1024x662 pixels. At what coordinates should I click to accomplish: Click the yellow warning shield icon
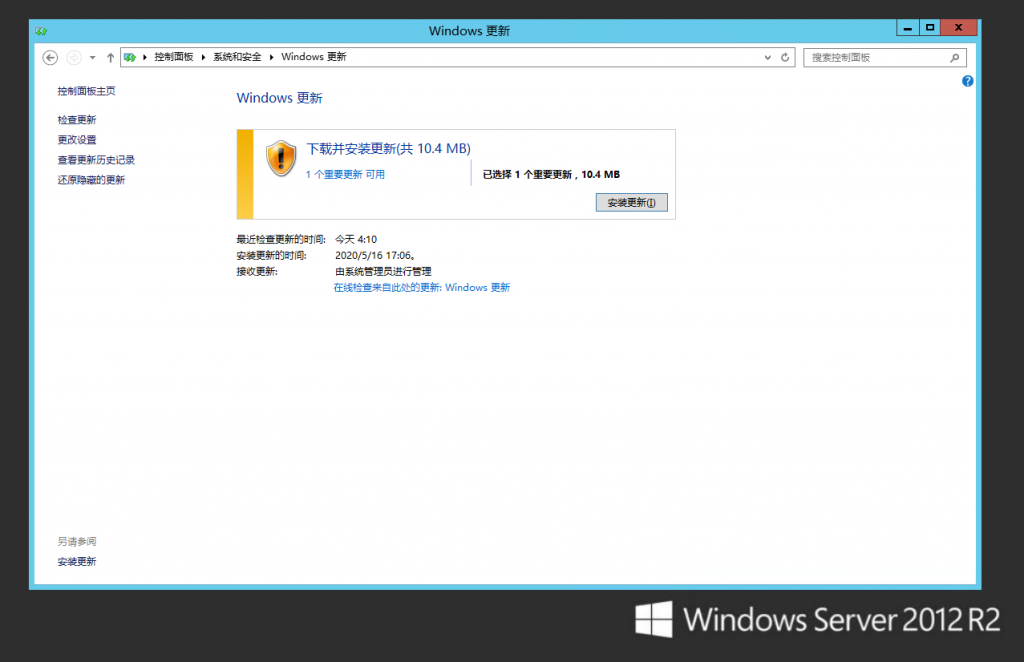pyautogui.click(x=282, y=158)
